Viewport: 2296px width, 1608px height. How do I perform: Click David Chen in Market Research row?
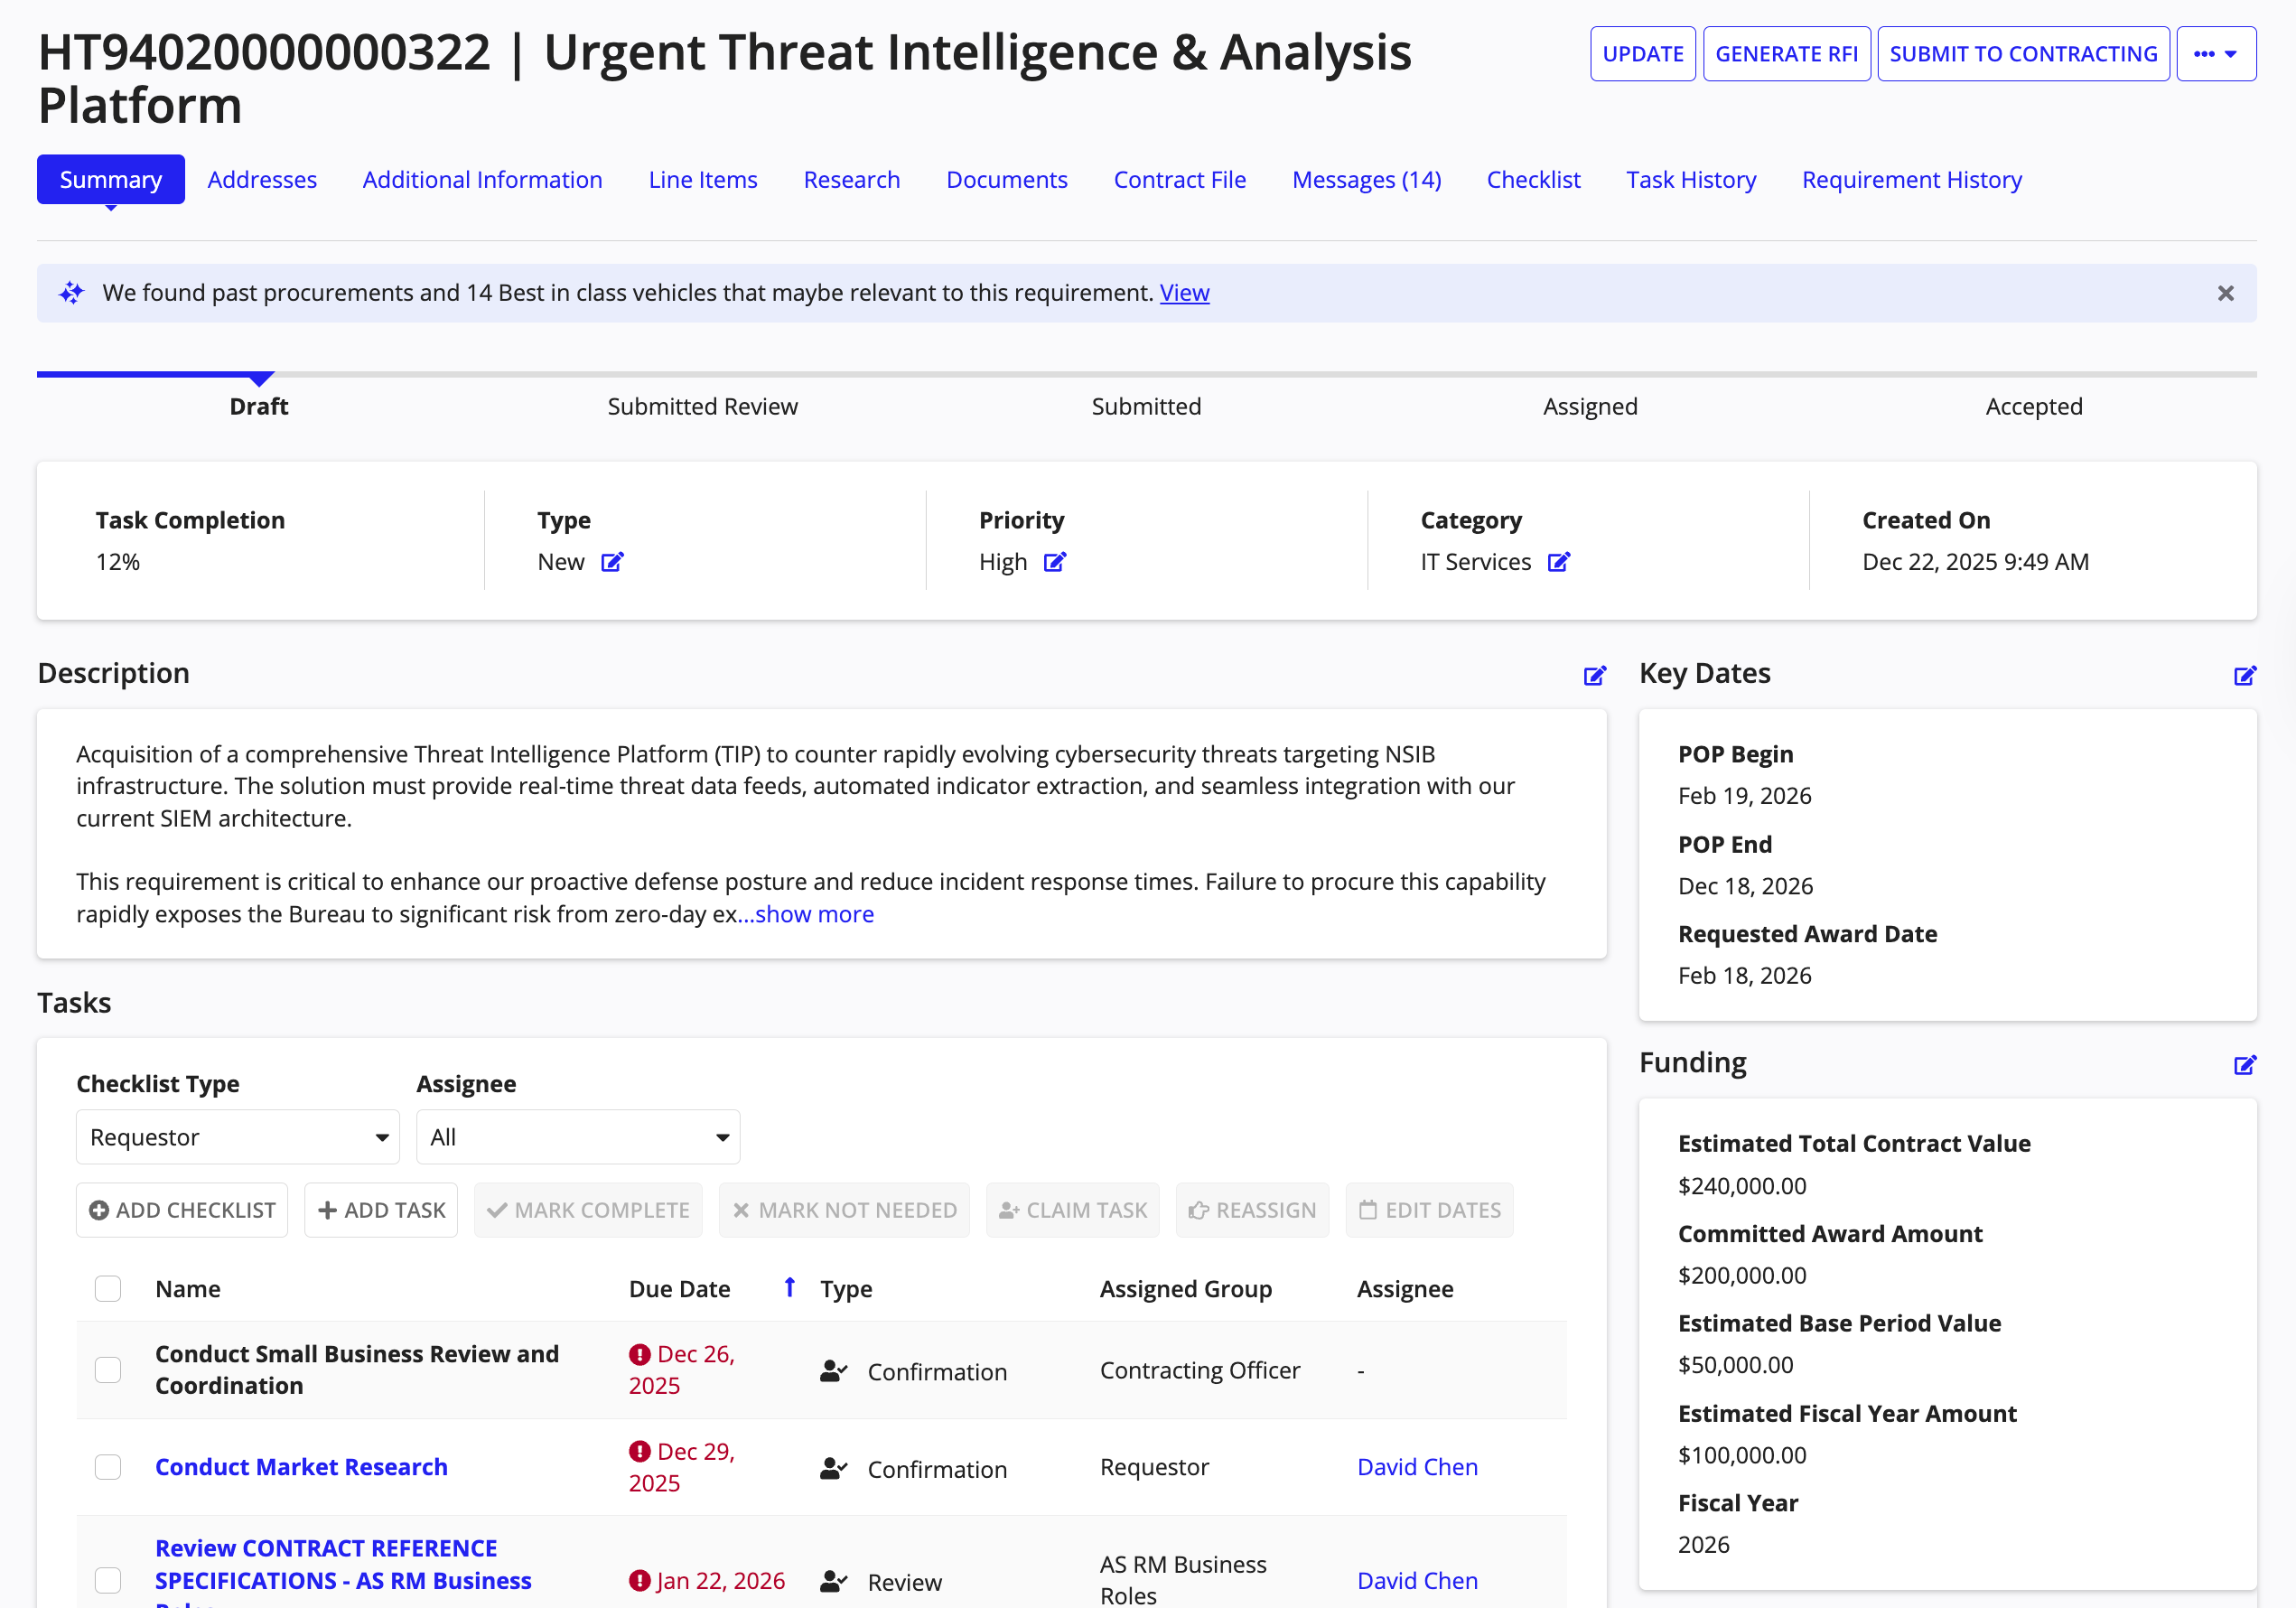[x=1417, y=1467]
